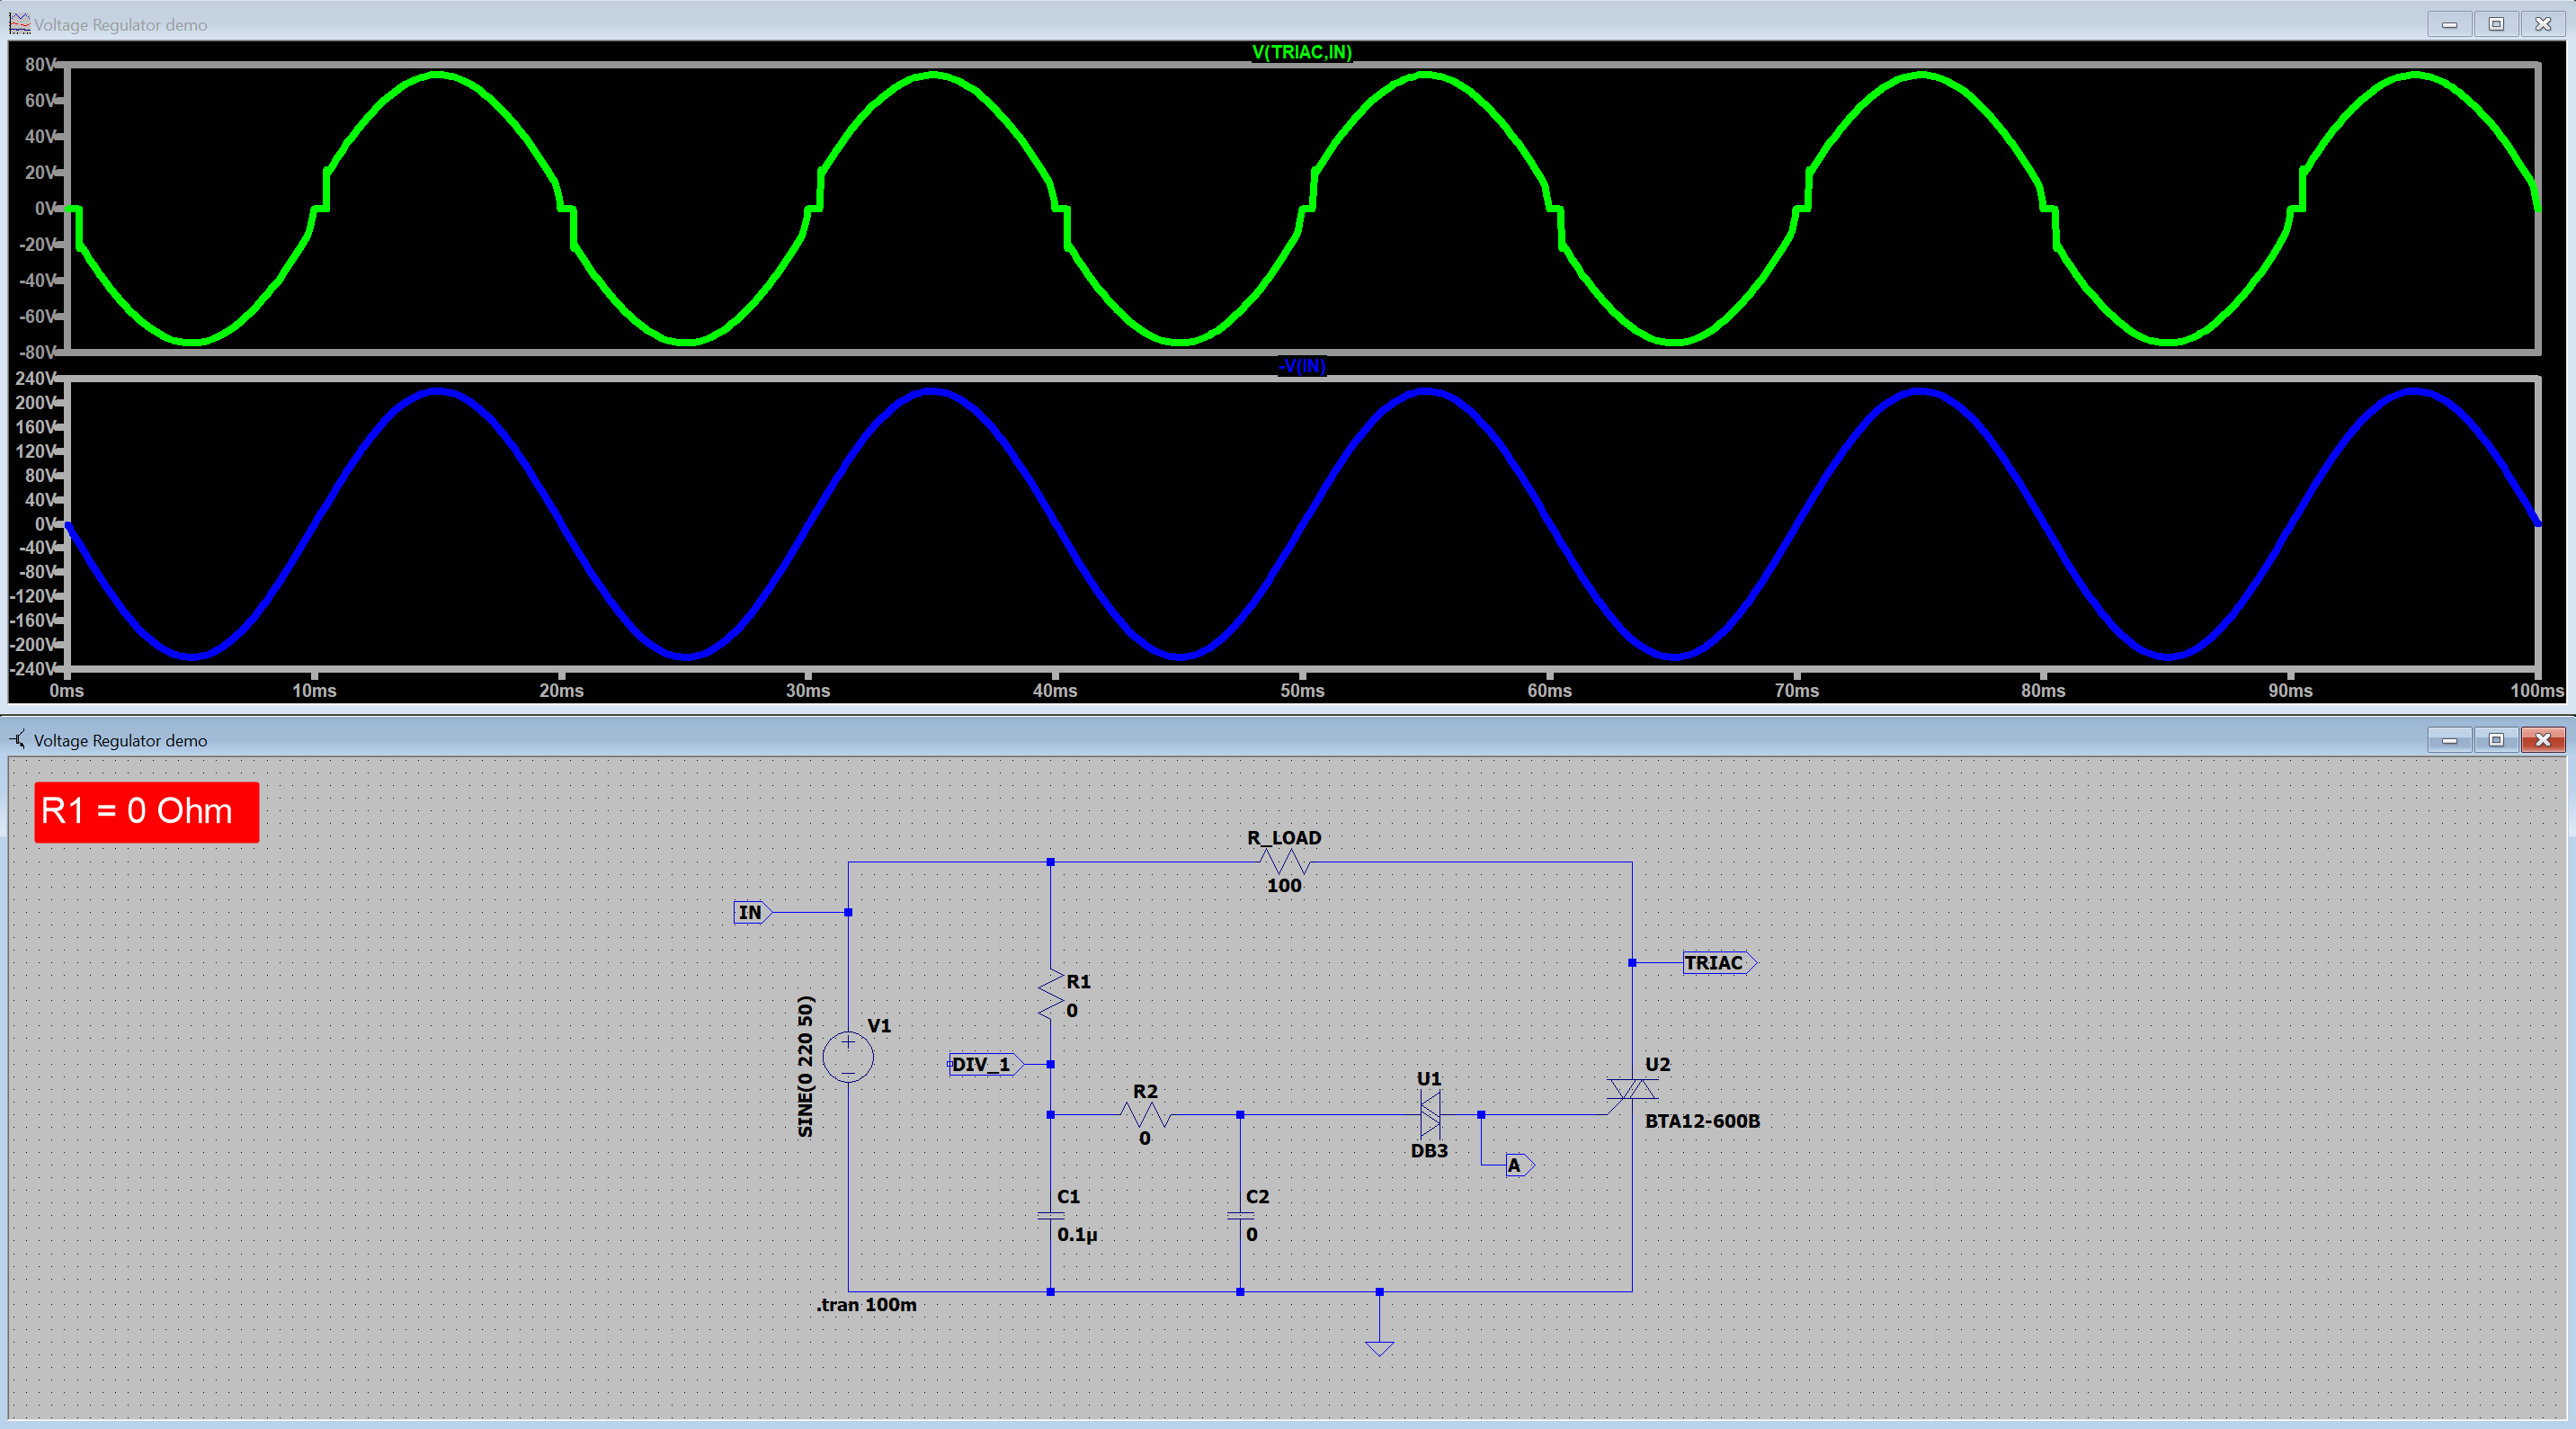
Task: Click the 100 value of R_LOAD
Action: pyautogui.click(x=1284, y=885)
